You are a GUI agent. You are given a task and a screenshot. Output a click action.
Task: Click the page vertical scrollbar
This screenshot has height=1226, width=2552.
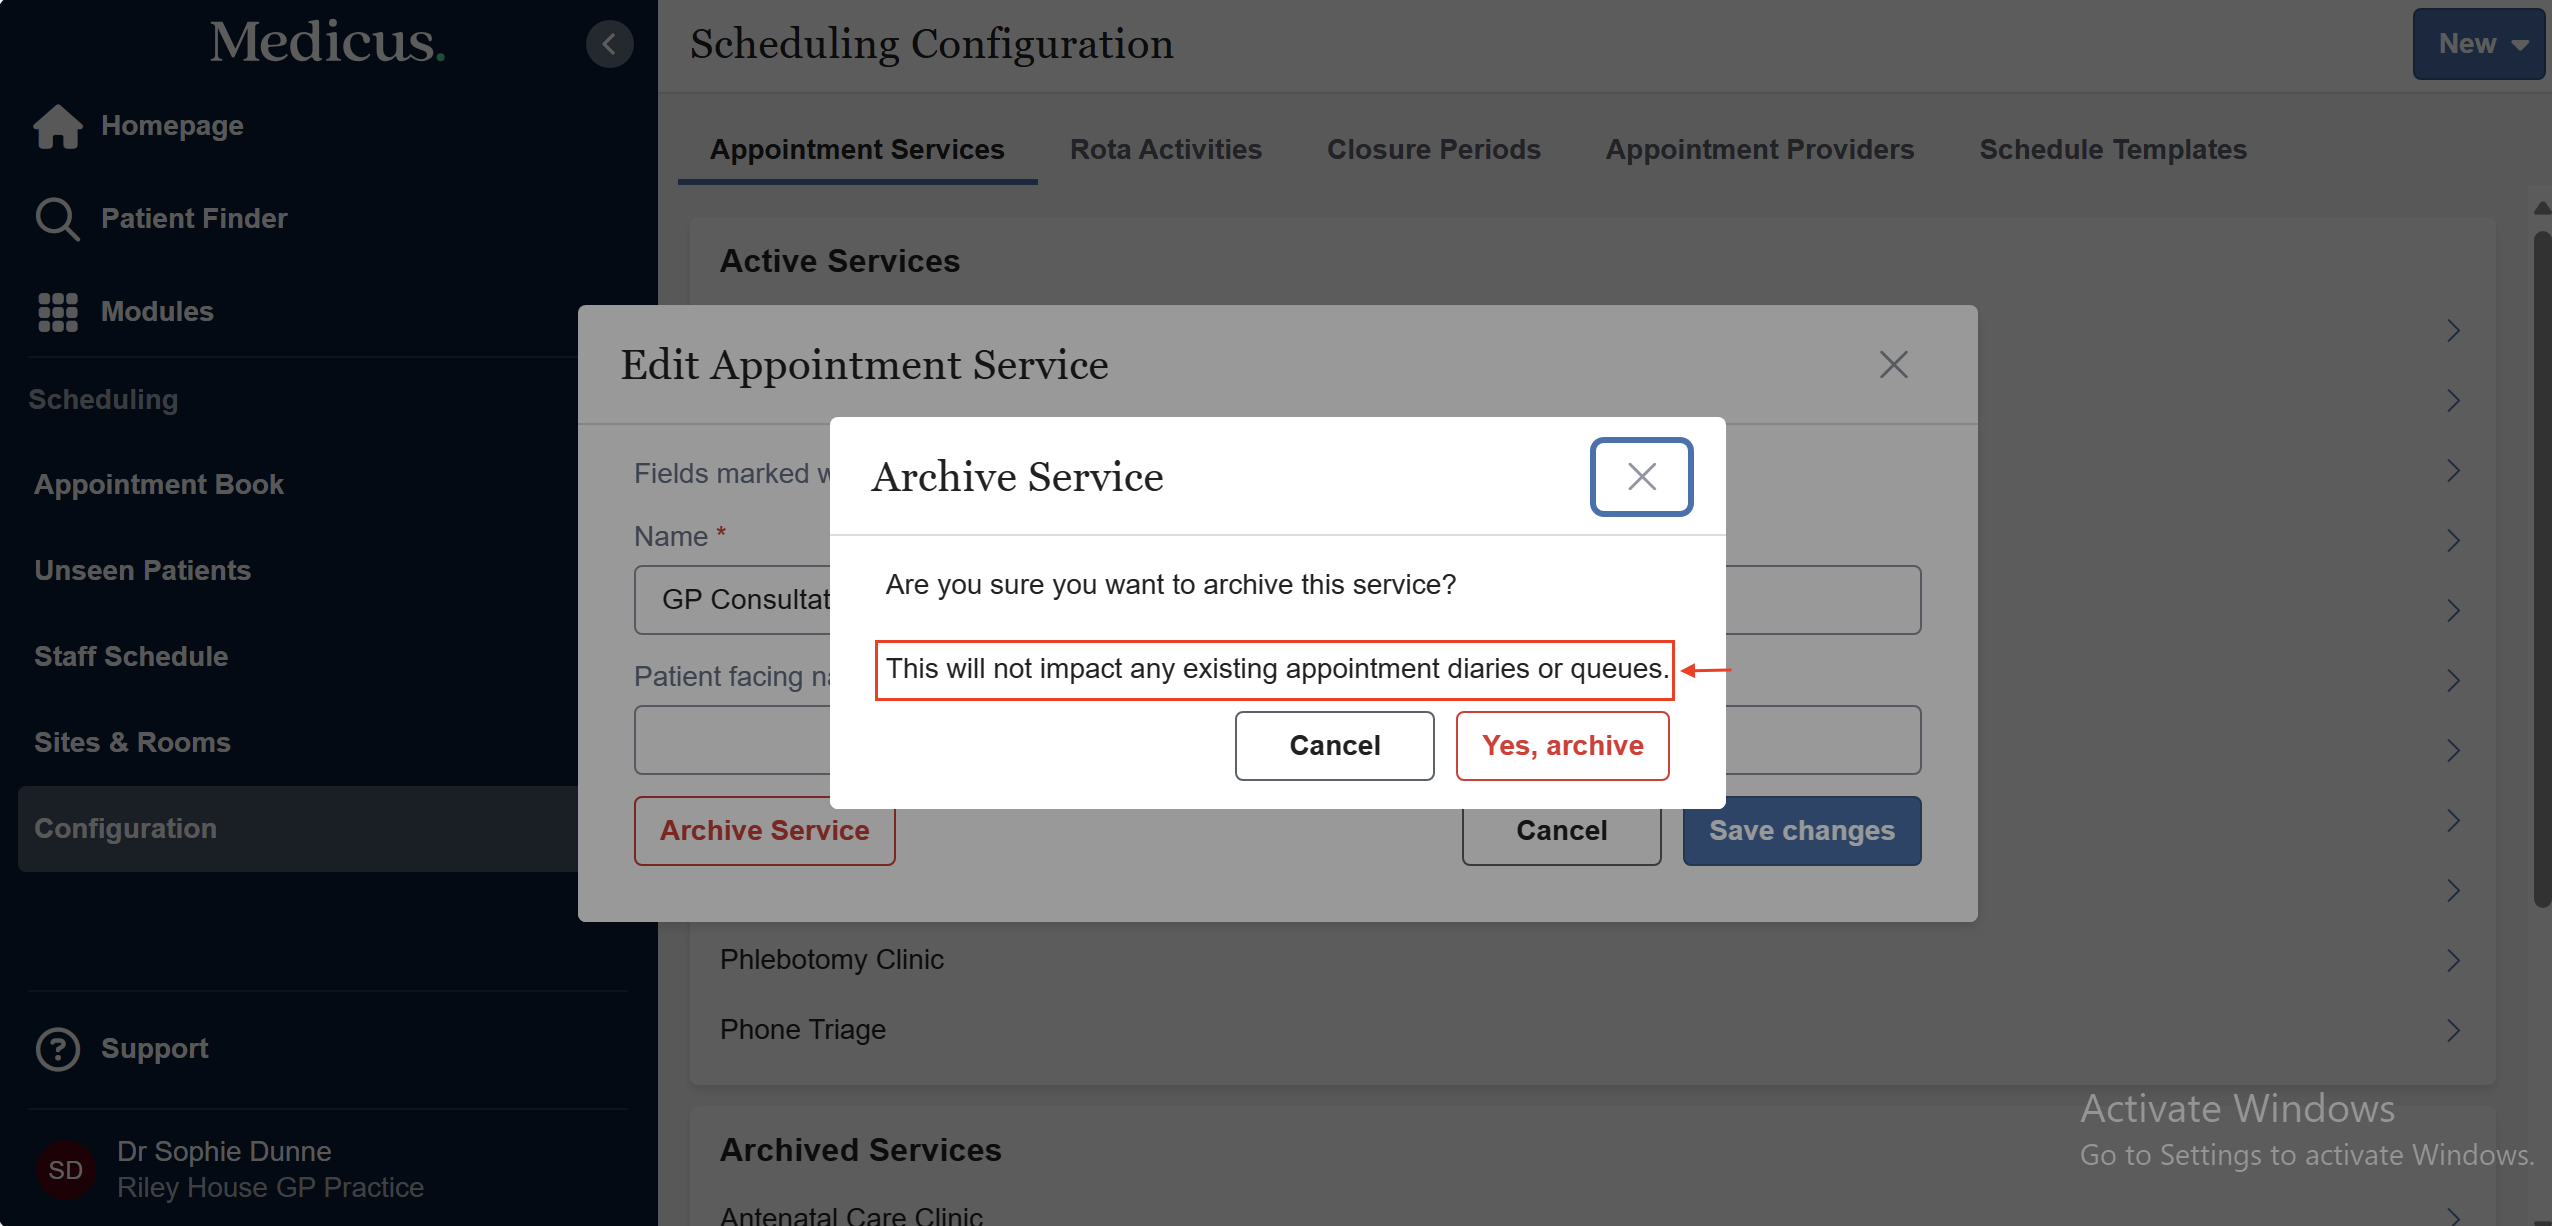pos(2541,570)
